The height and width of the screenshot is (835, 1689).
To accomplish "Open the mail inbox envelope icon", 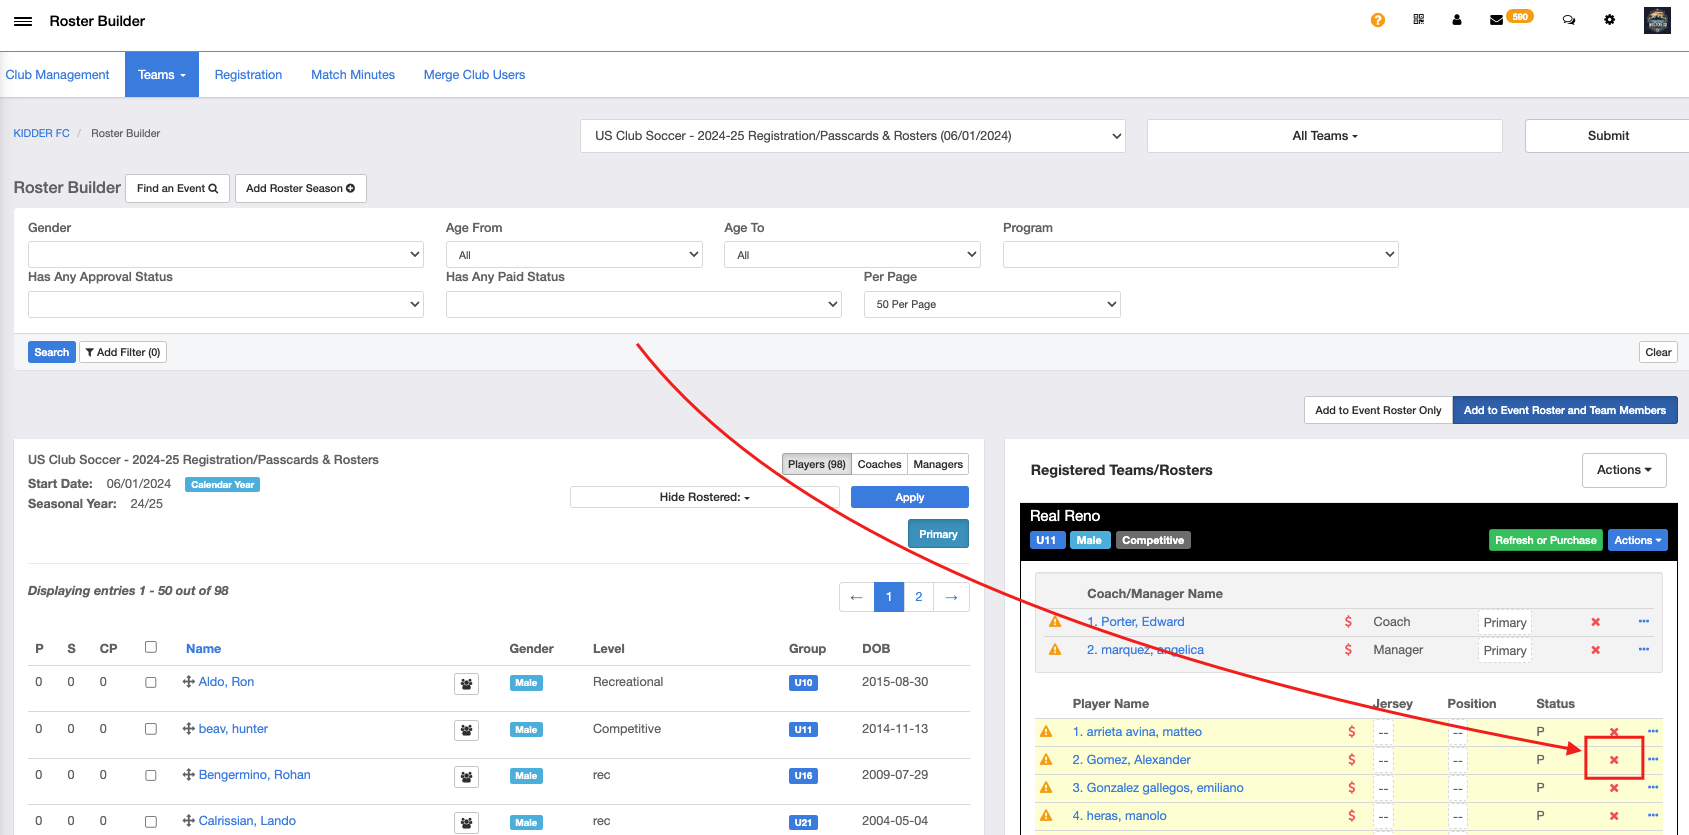I will pyautogui.click(x=1496, y=20).
